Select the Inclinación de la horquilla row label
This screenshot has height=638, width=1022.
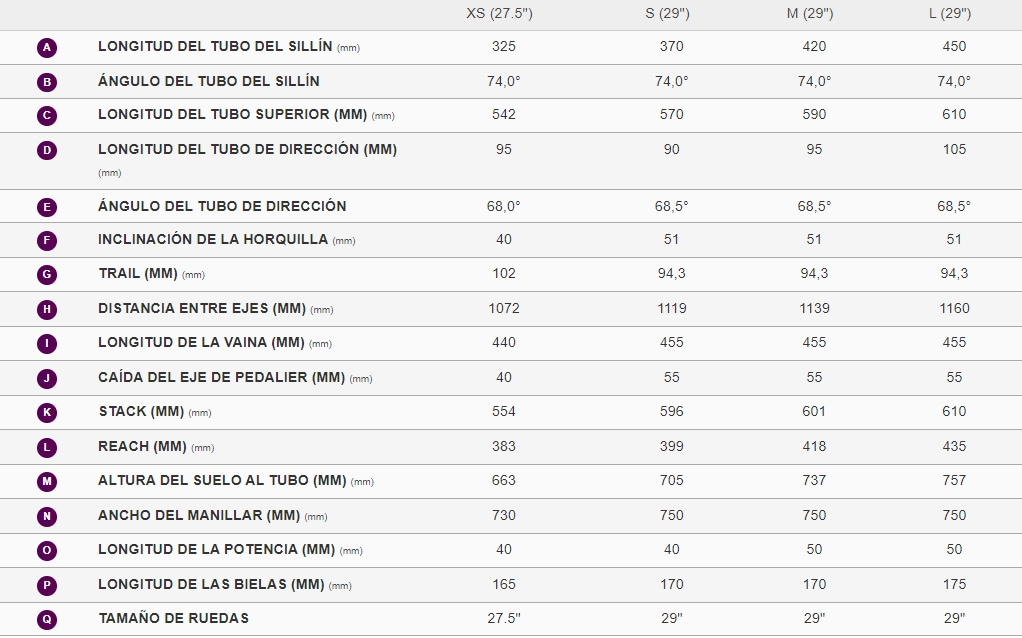[213, 239]
